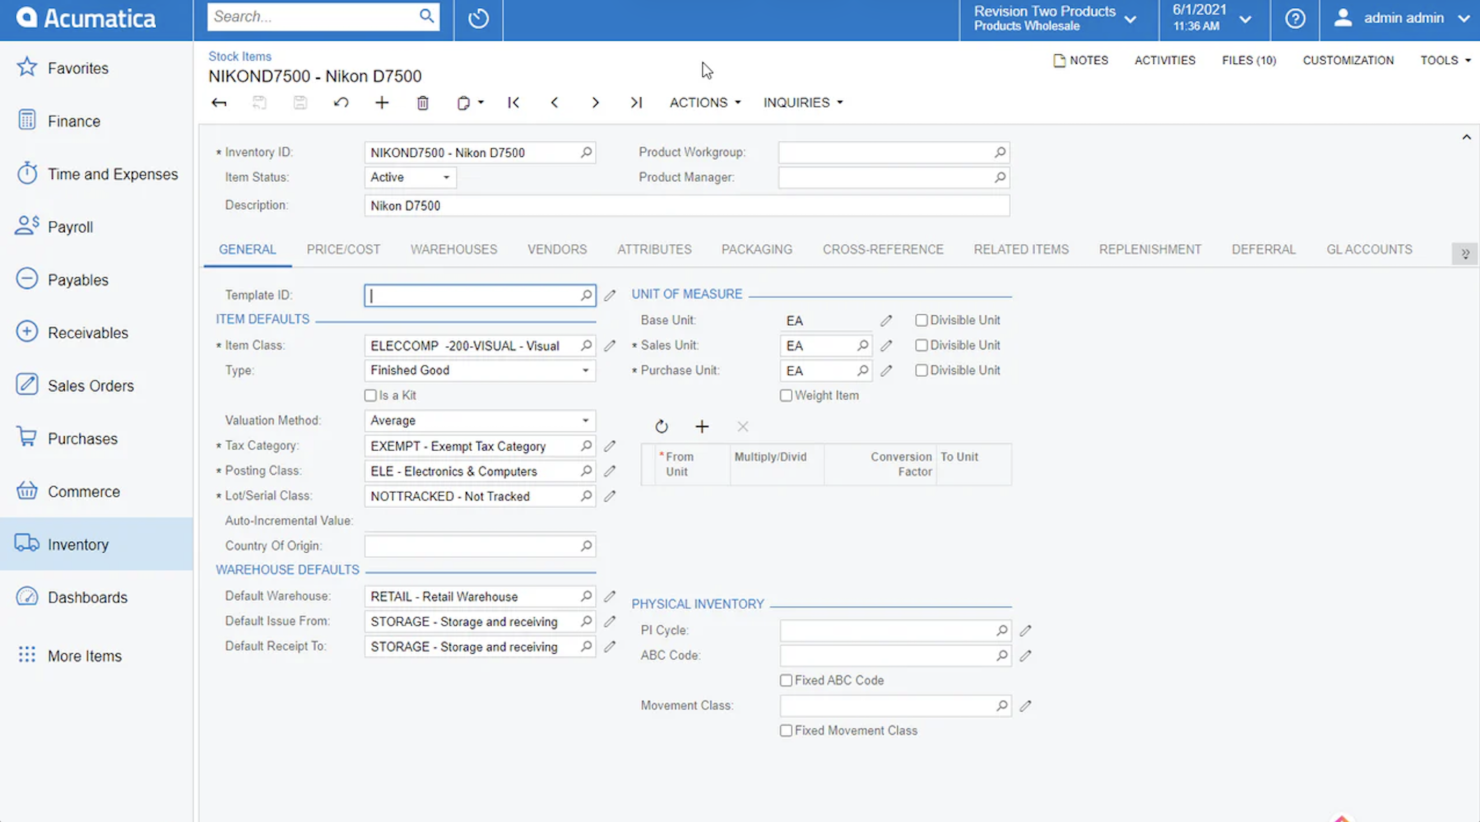Viewport: 1480px width, 822px height.
Task: Check the Weight Item option
Action: [x=786, y=395]
